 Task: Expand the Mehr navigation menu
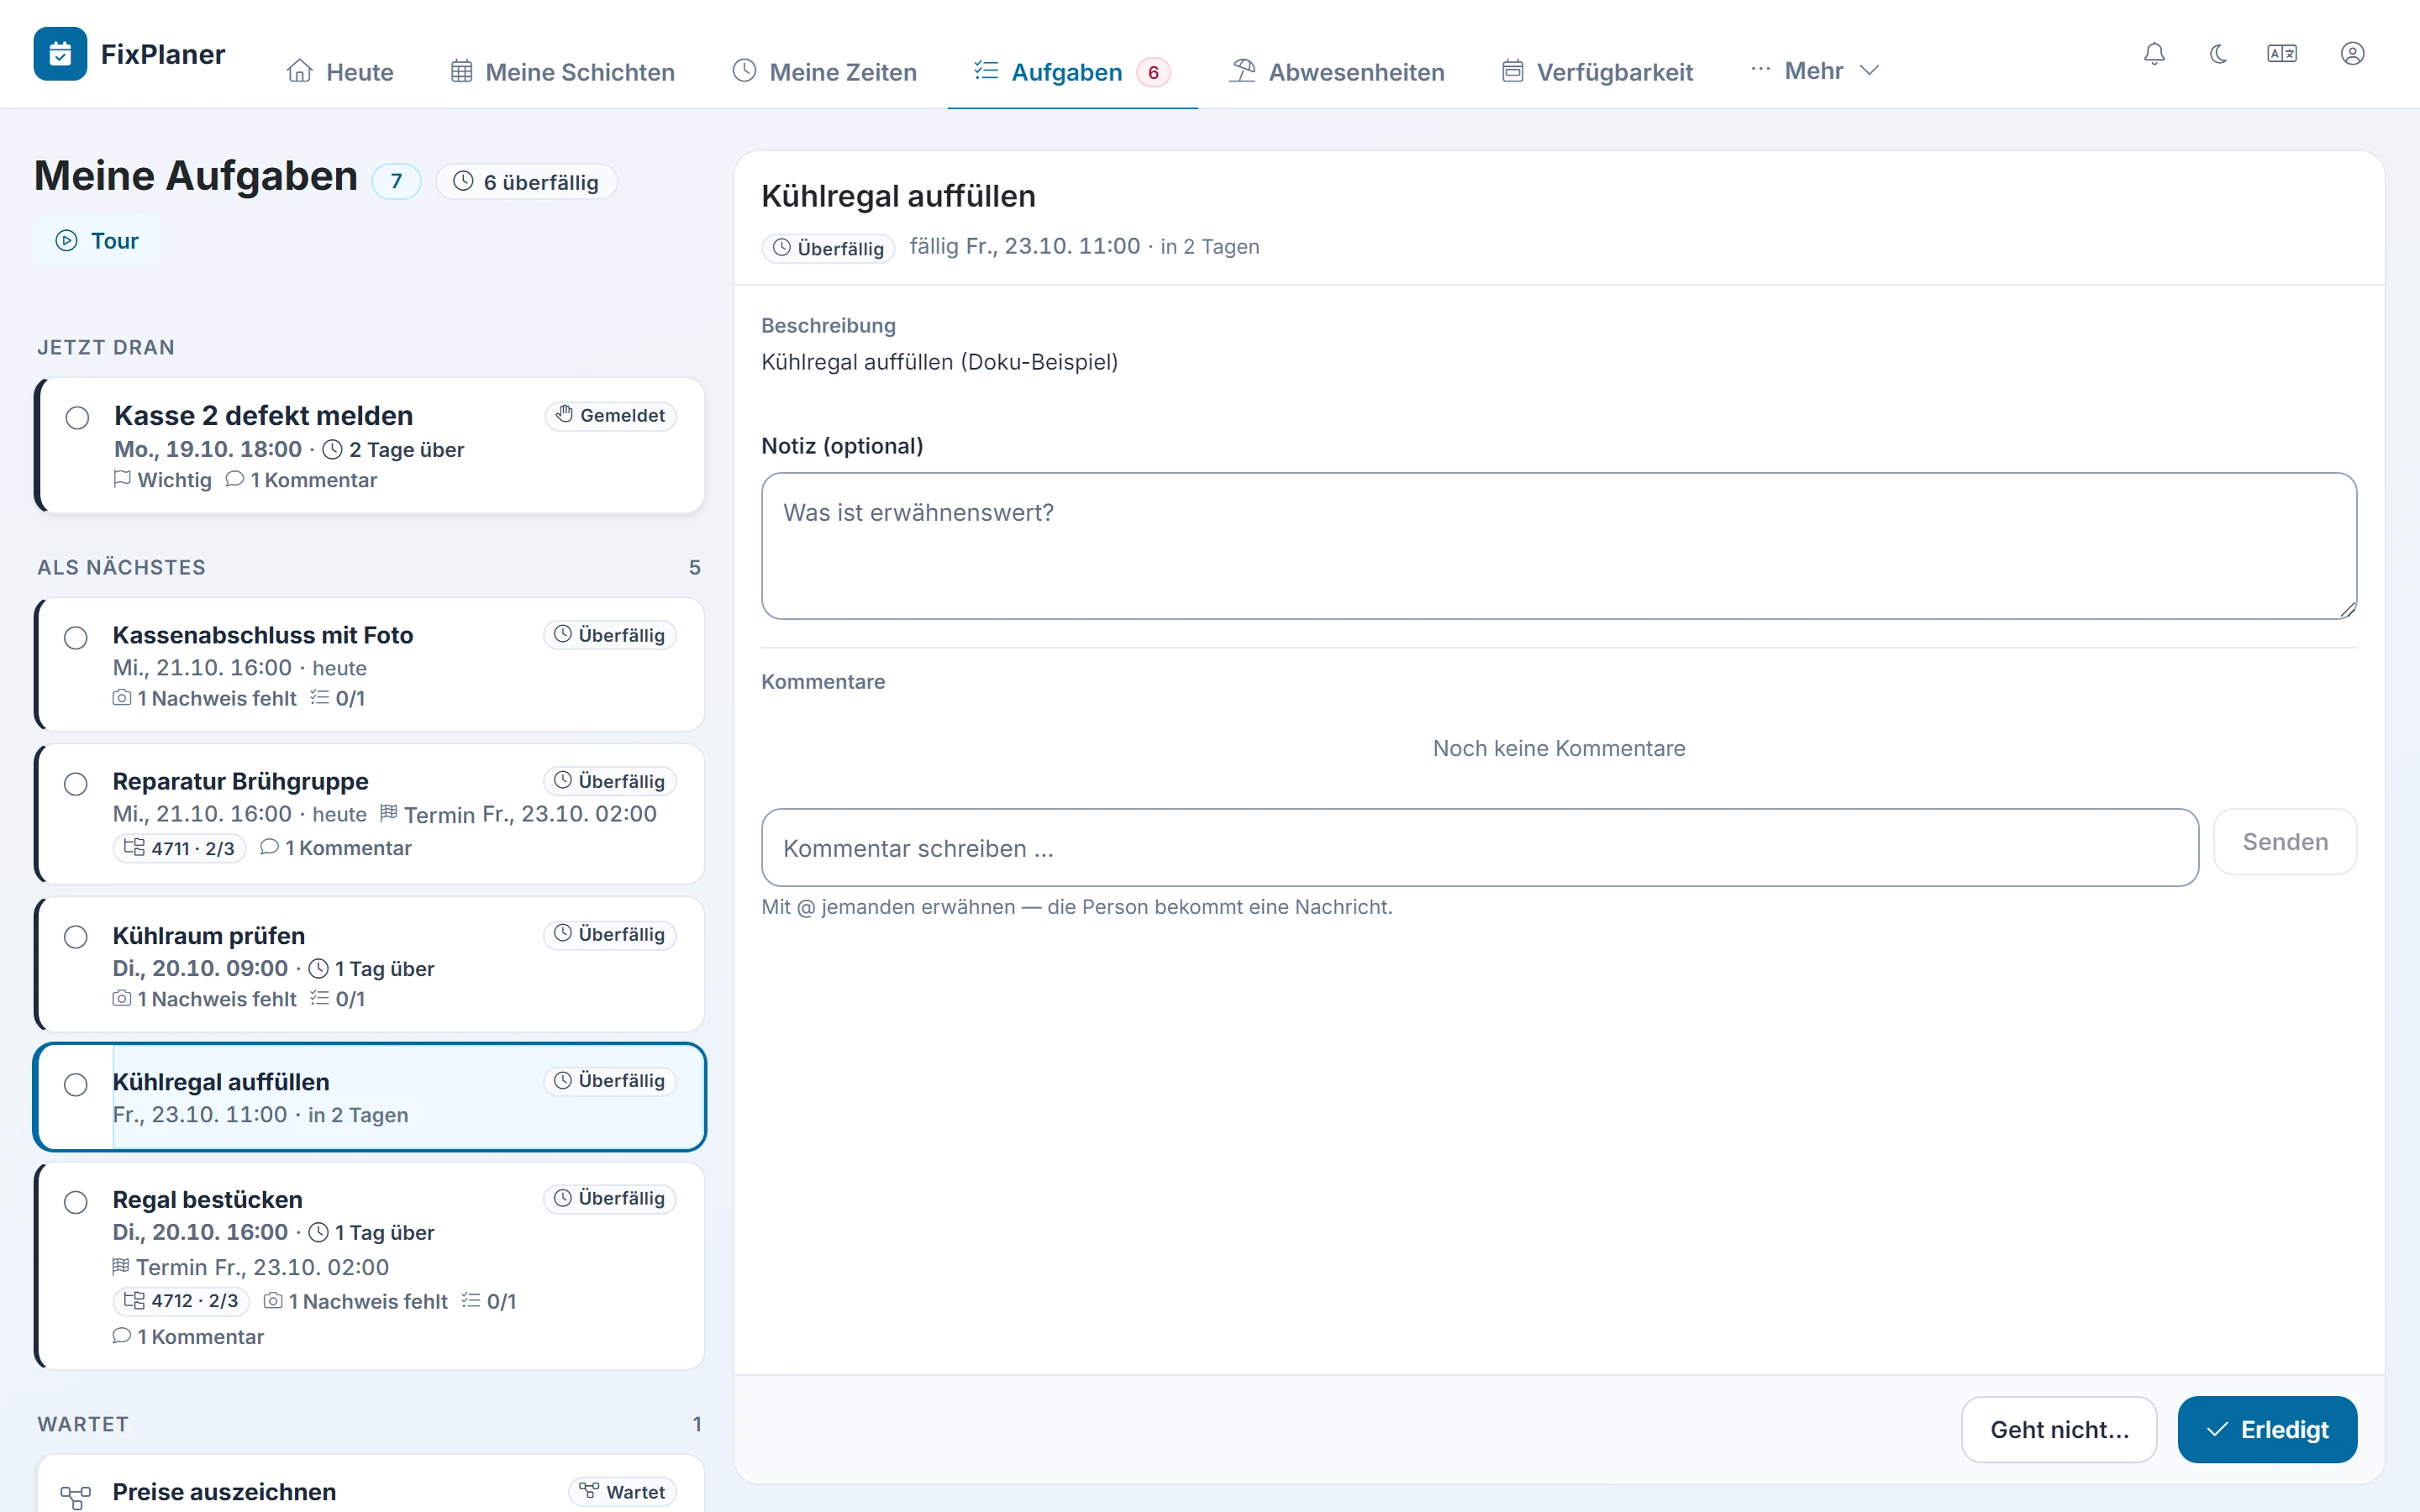pos(1815,71)
